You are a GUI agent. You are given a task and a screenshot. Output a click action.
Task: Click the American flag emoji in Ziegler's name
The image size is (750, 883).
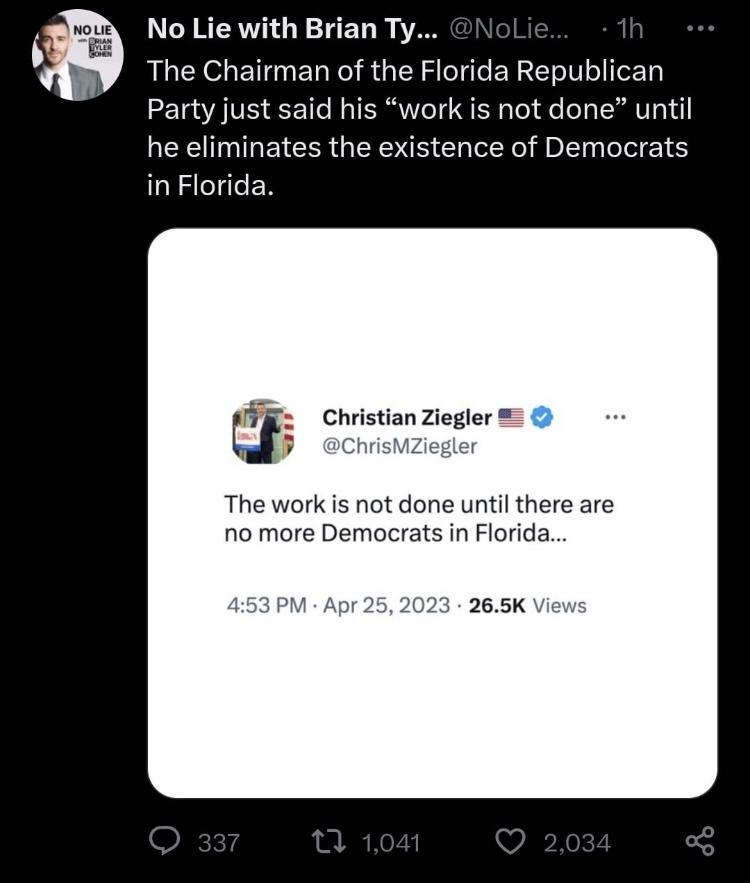click(x=510, y=417)
